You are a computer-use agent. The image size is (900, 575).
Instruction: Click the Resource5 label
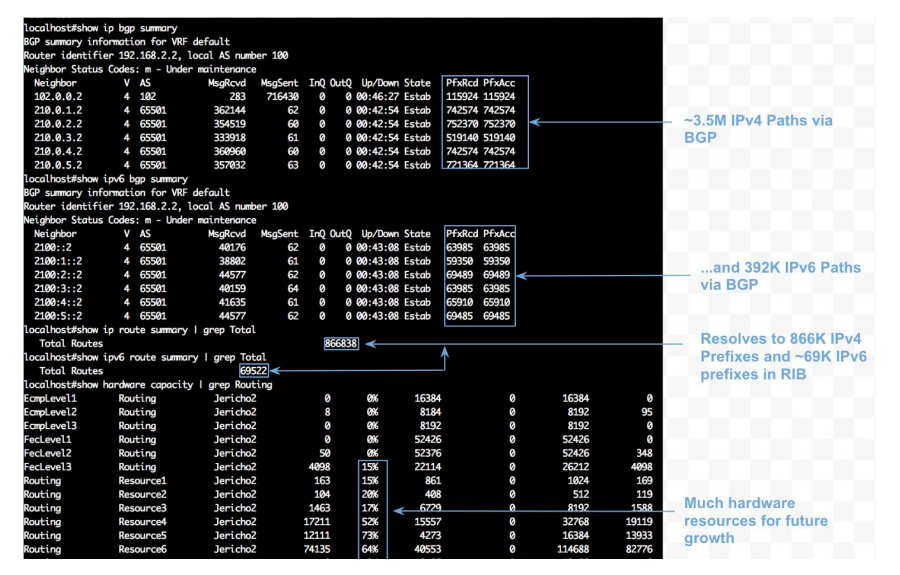tap(142, 536)
